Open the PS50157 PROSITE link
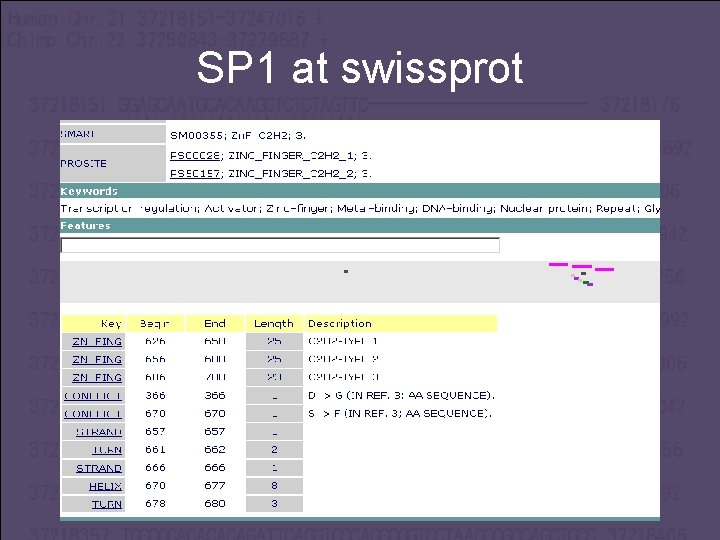Screen dimensions: 720x540 (195, 174)
